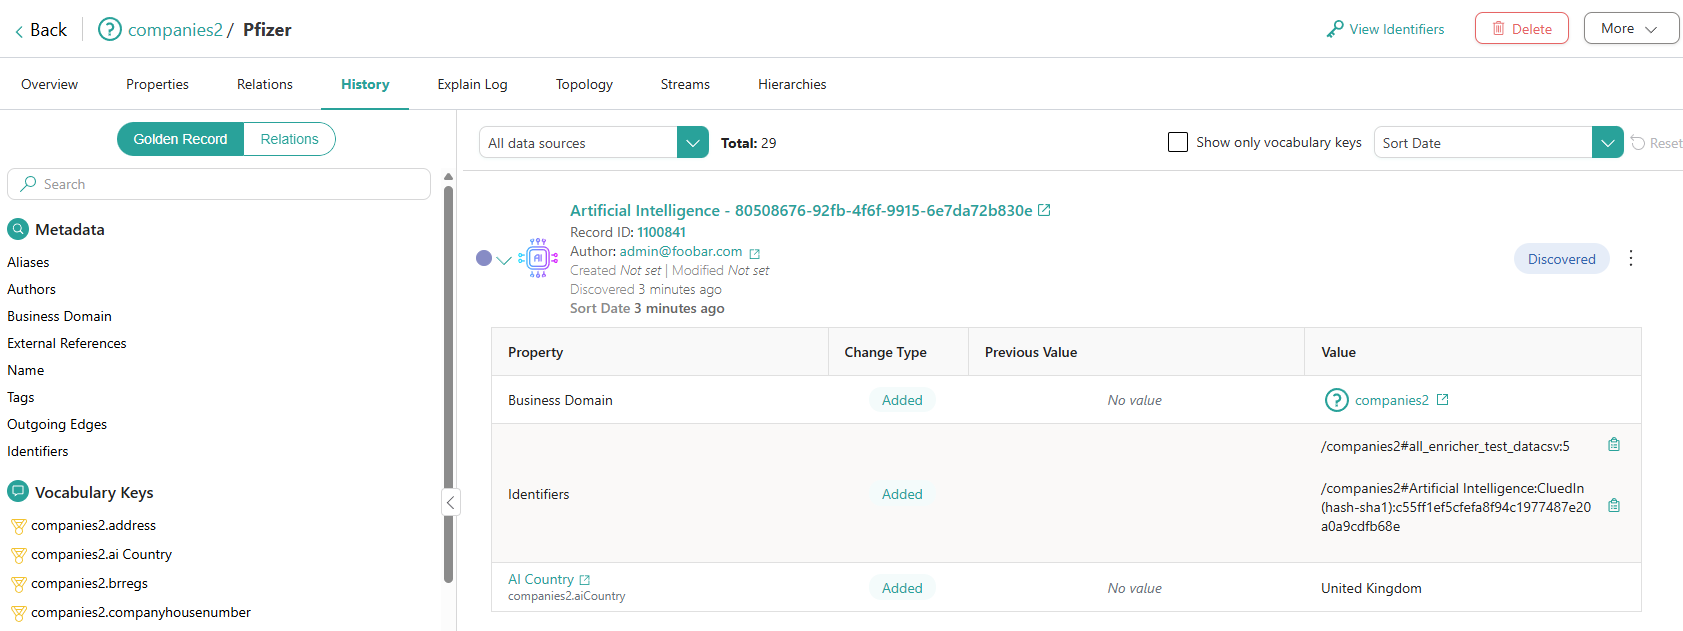This screenshot has height=631, width=1683.
Task: Open external link icon beside record title
Action: coord(1044,210)
